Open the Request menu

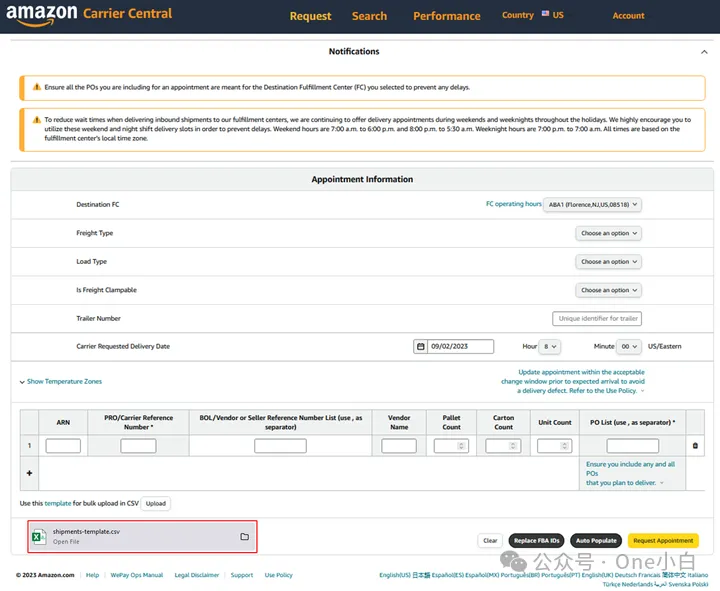pyautogui.click(x=310, y=17)
